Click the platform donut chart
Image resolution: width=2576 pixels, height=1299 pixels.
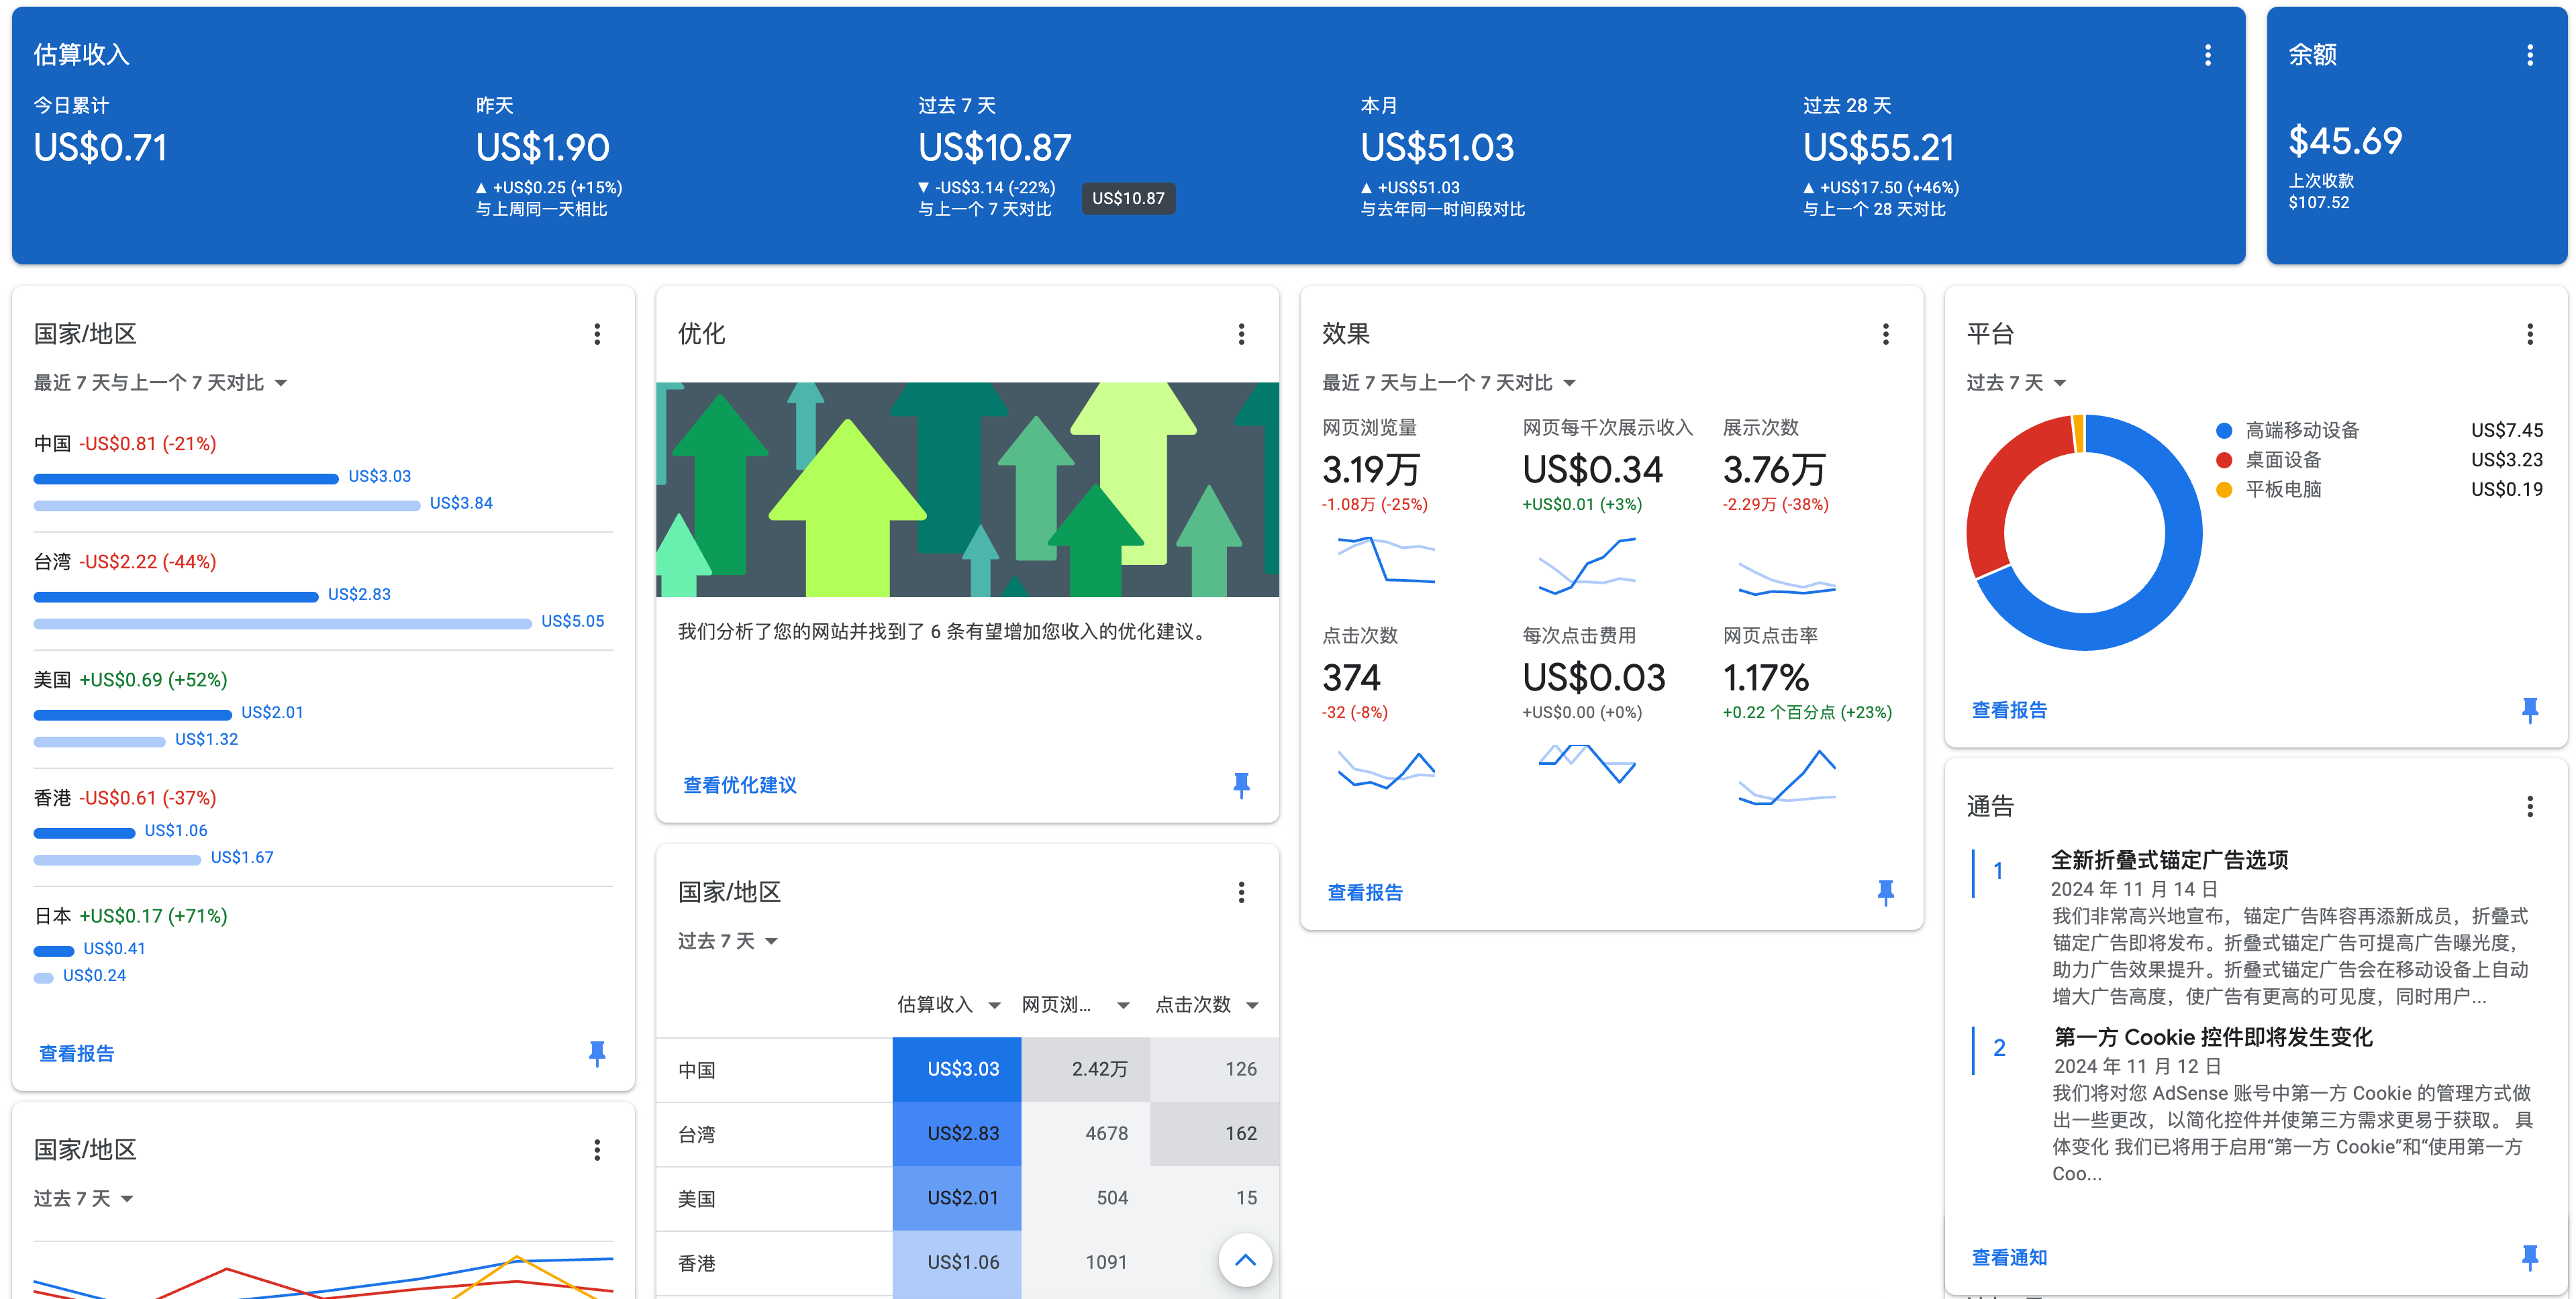coord(2084,532)
